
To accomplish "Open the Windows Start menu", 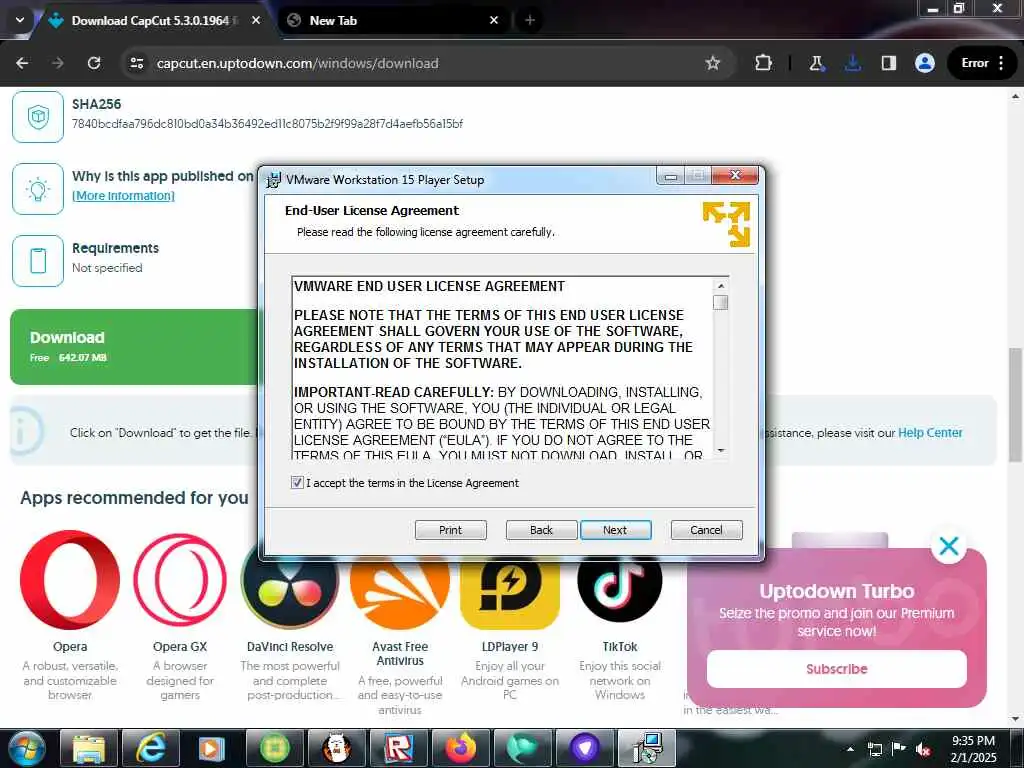I will tap(27, 748).
